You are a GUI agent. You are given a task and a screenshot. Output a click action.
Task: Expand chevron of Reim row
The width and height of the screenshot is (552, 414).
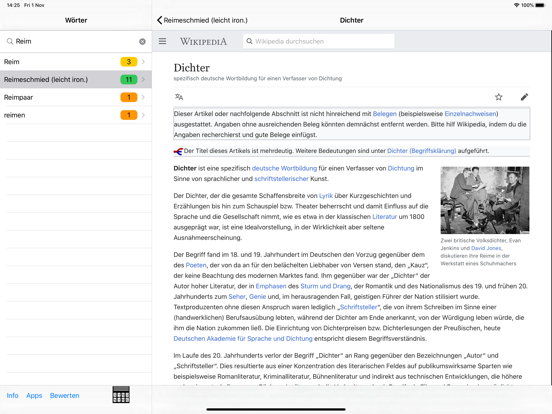pyautogui.click(x=143, y=62)
